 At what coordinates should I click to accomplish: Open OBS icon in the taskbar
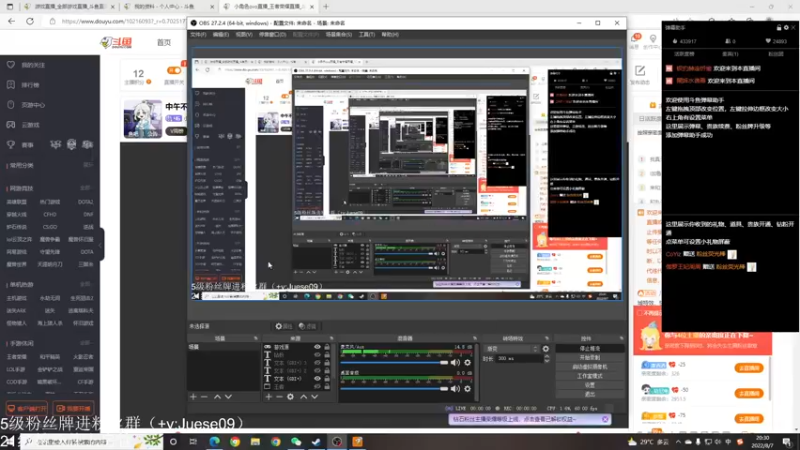click(x=337, y=441)
